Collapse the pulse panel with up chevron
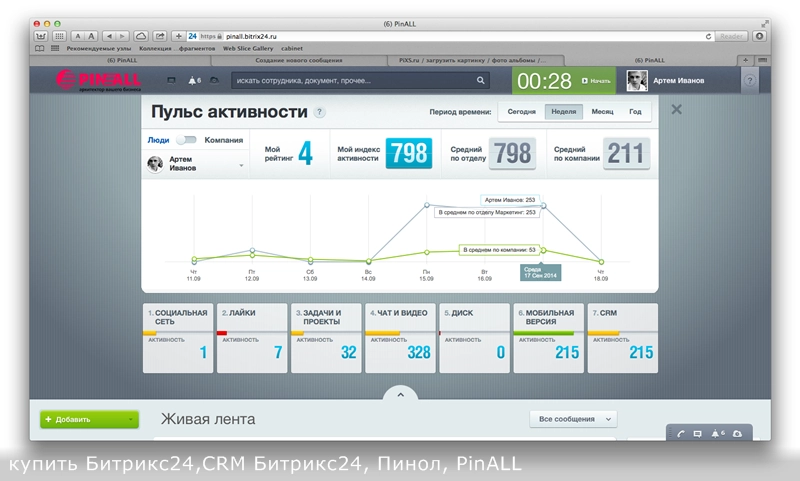This screenshot has height=481, width=800. 401,394
